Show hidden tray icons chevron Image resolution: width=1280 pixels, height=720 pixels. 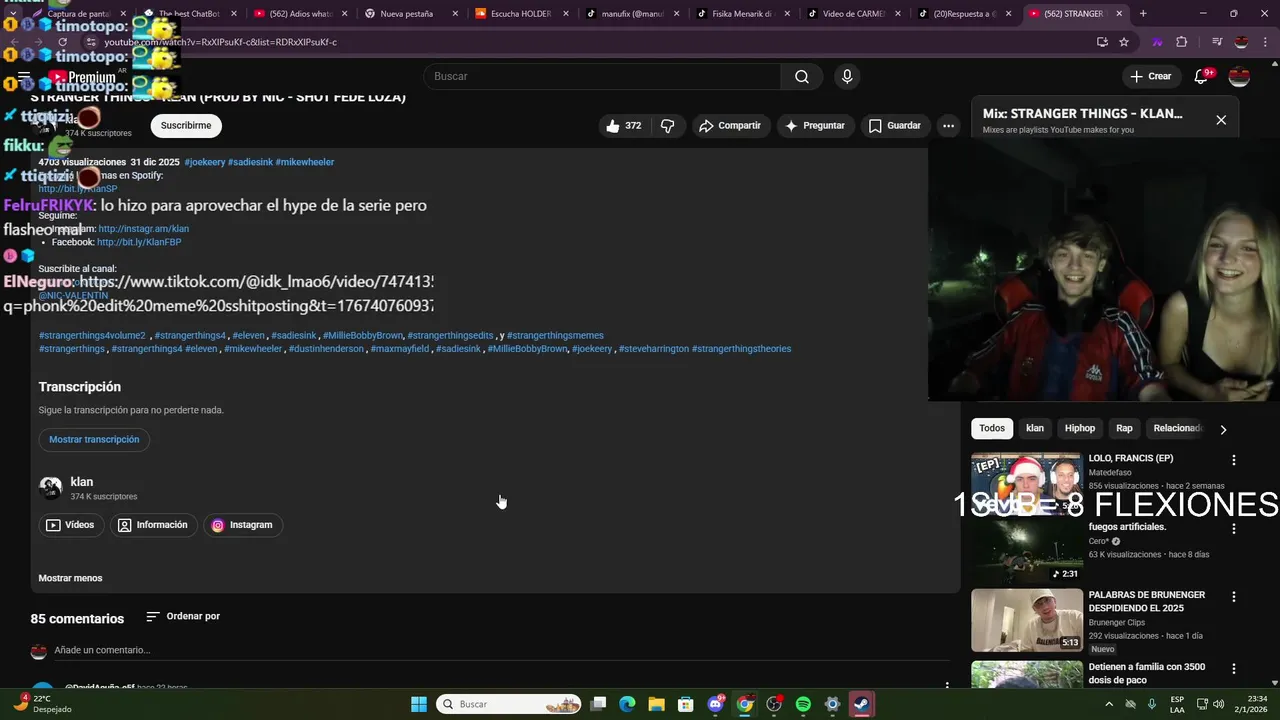coord(1108,705)
